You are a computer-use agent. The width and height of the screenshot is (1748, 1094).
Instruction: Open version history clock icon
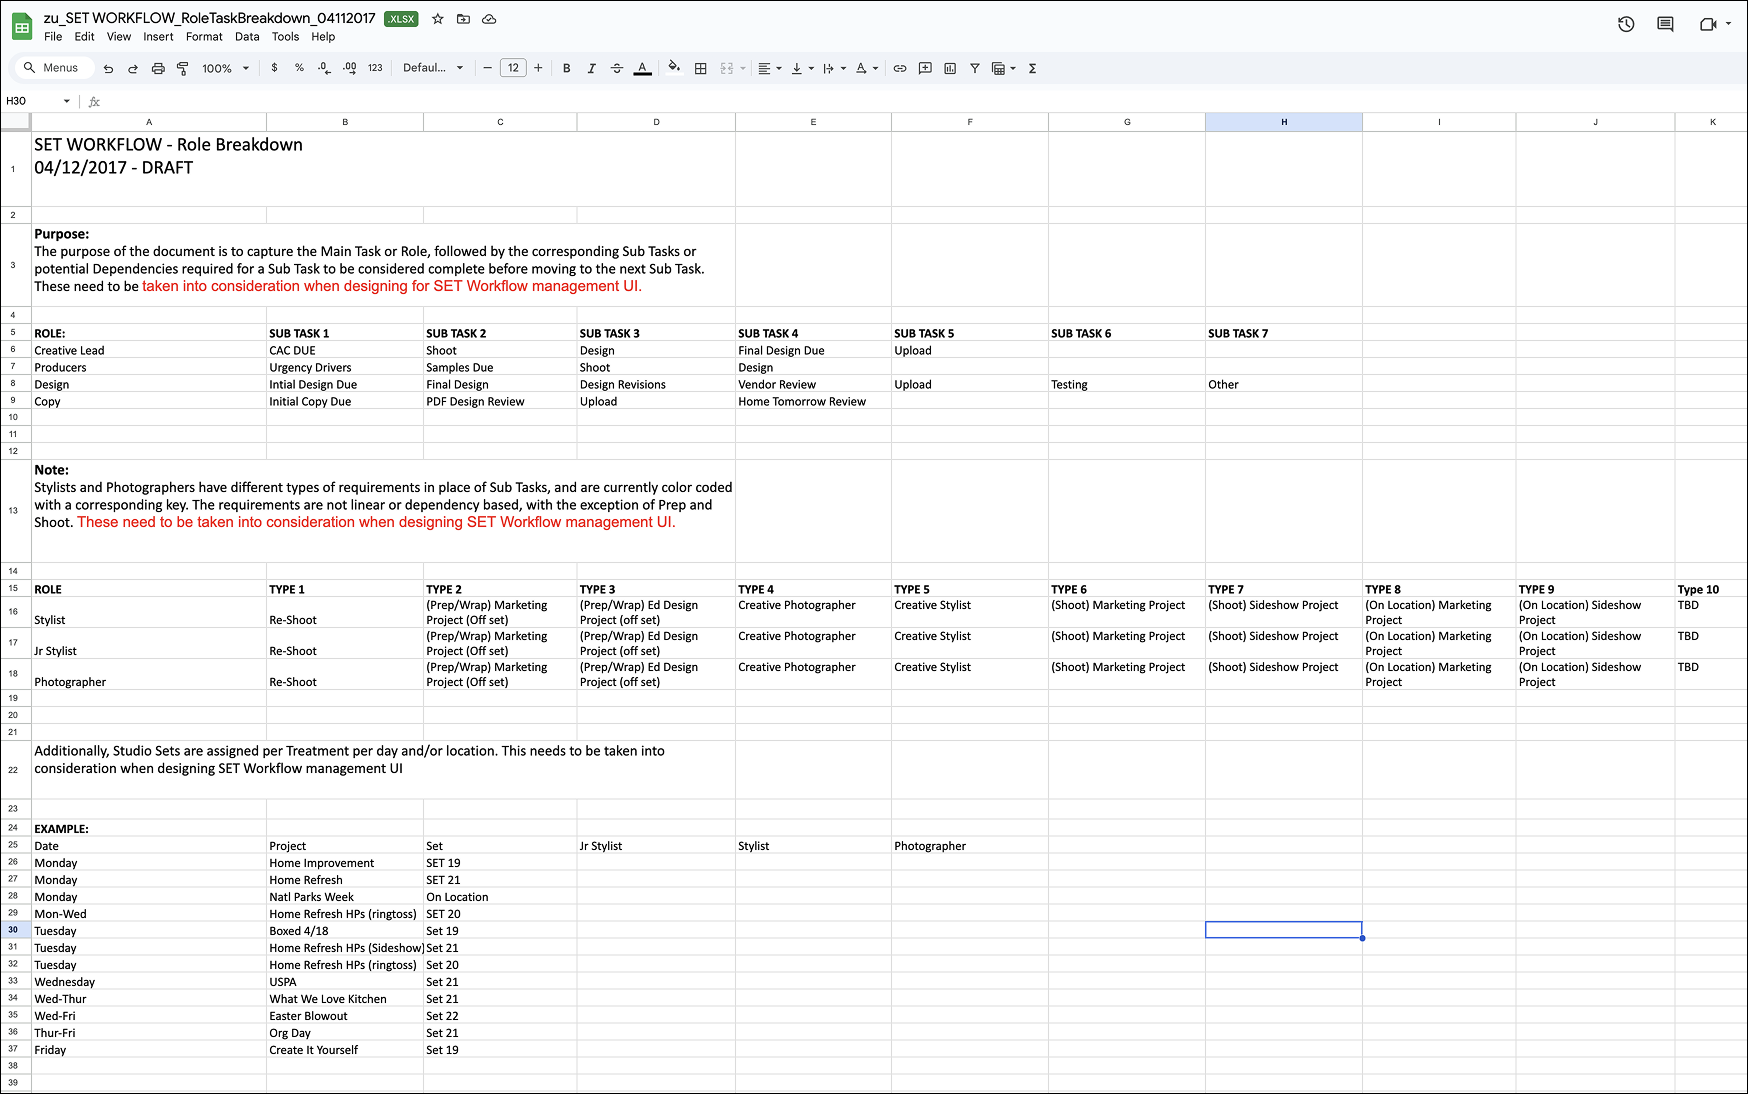(1626, 24)
